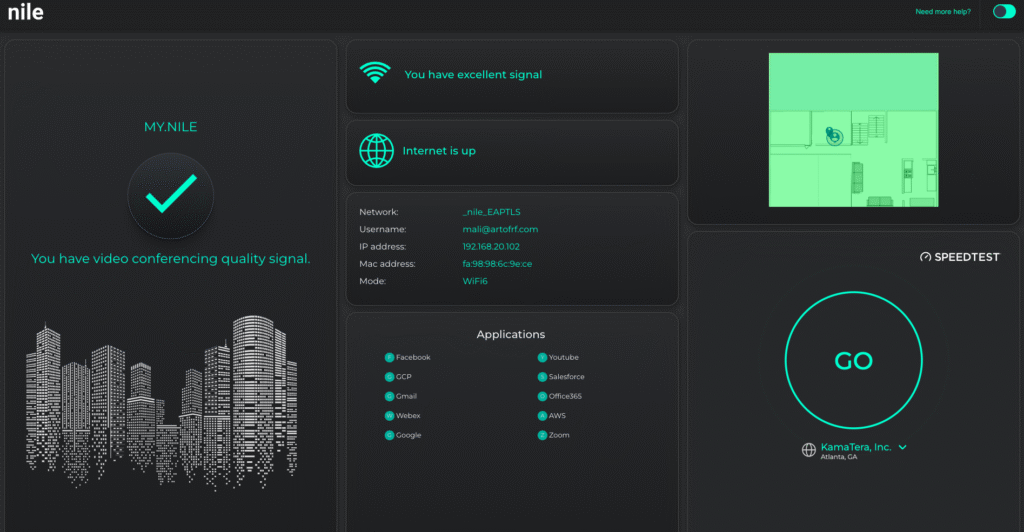The image size is (1024, 532).
Task: Click the Zoom application icon
Action: click(x=542, y=435)
